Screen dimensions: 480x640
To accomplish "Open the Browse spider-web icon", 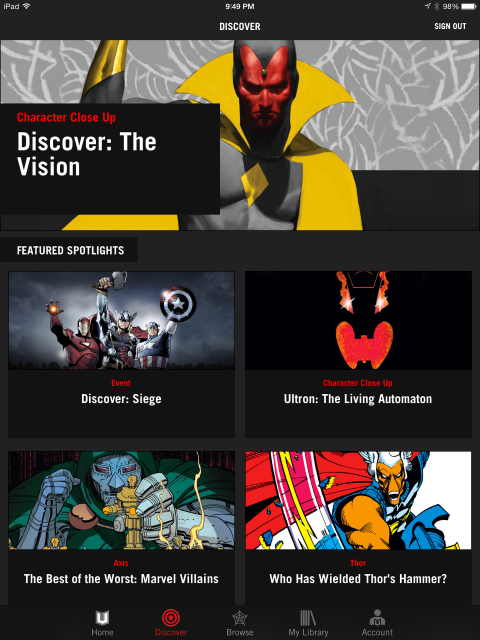I will point(240,618).
